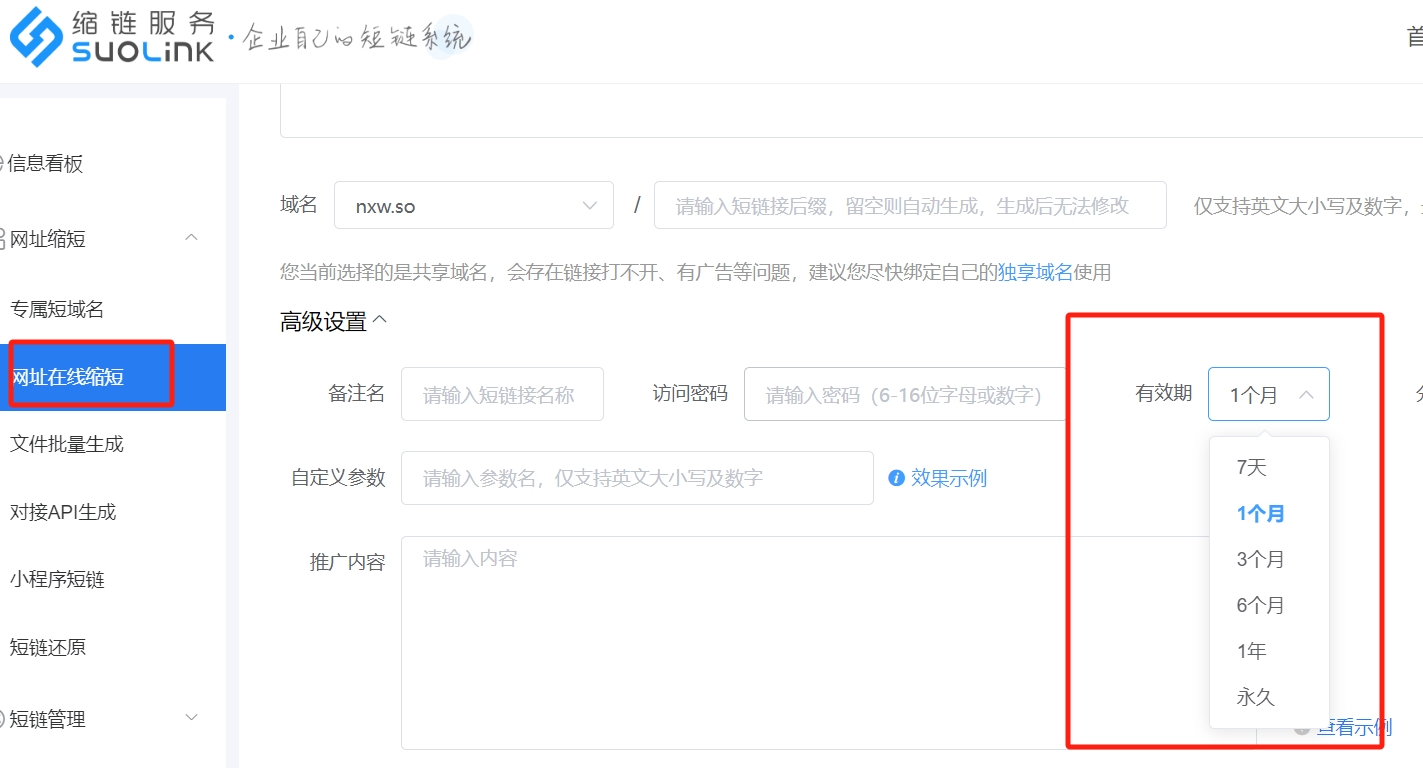Viewport: 1423px width, 768px height.
Task: Expand the 短链管理 sidebar section
Action: [191, 718]
